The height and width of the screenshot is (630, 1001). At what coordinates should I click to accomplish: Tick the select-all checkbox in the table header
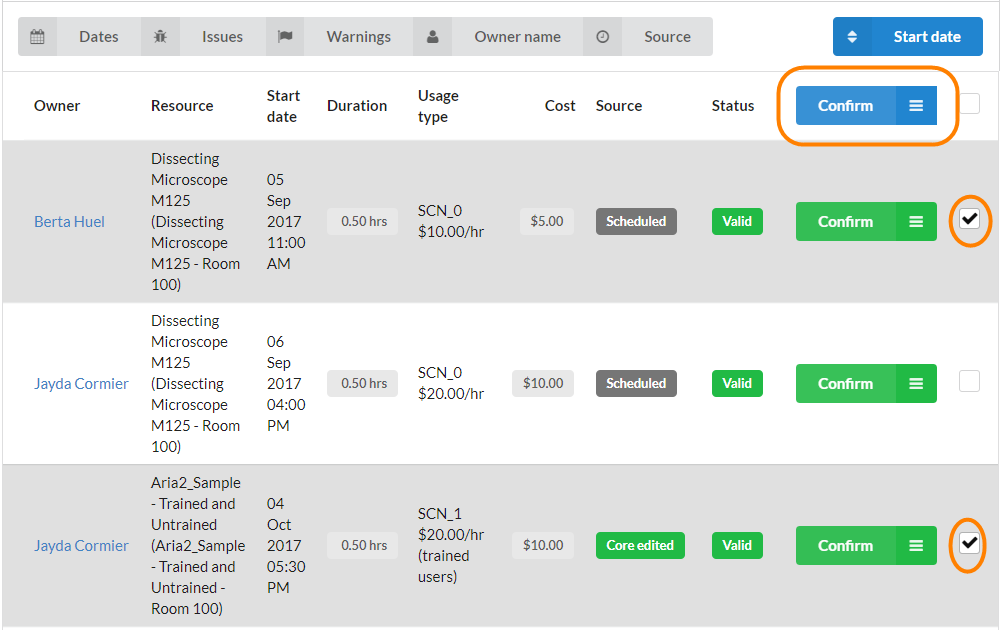(x=969, y=103)
